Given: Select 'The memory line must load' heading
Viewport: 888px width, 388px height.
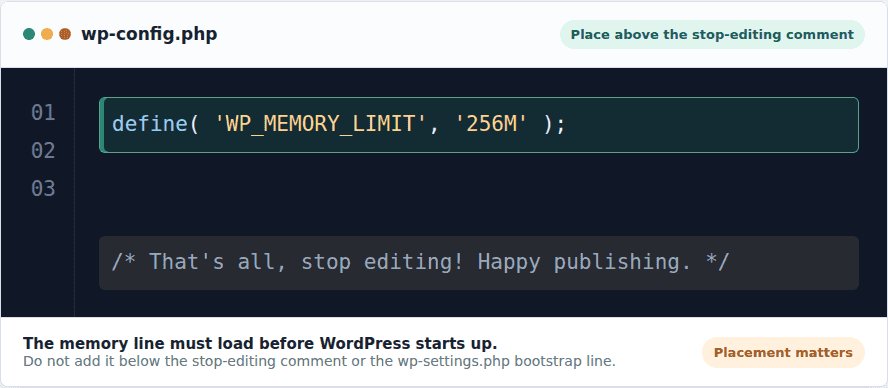Looking at the screenshot, I should pos(260,343).
